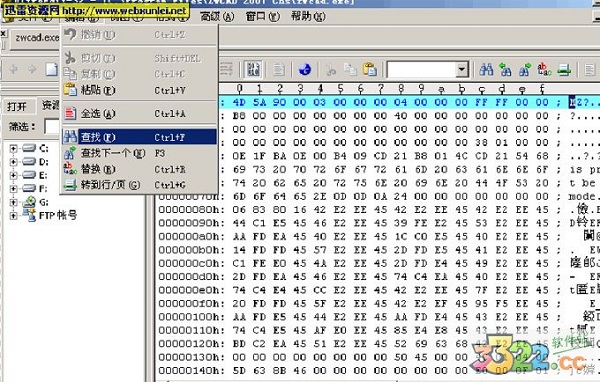Click the 筛选 filter input field
Screen dimensions: 600x382
click(x=52, y=126)
